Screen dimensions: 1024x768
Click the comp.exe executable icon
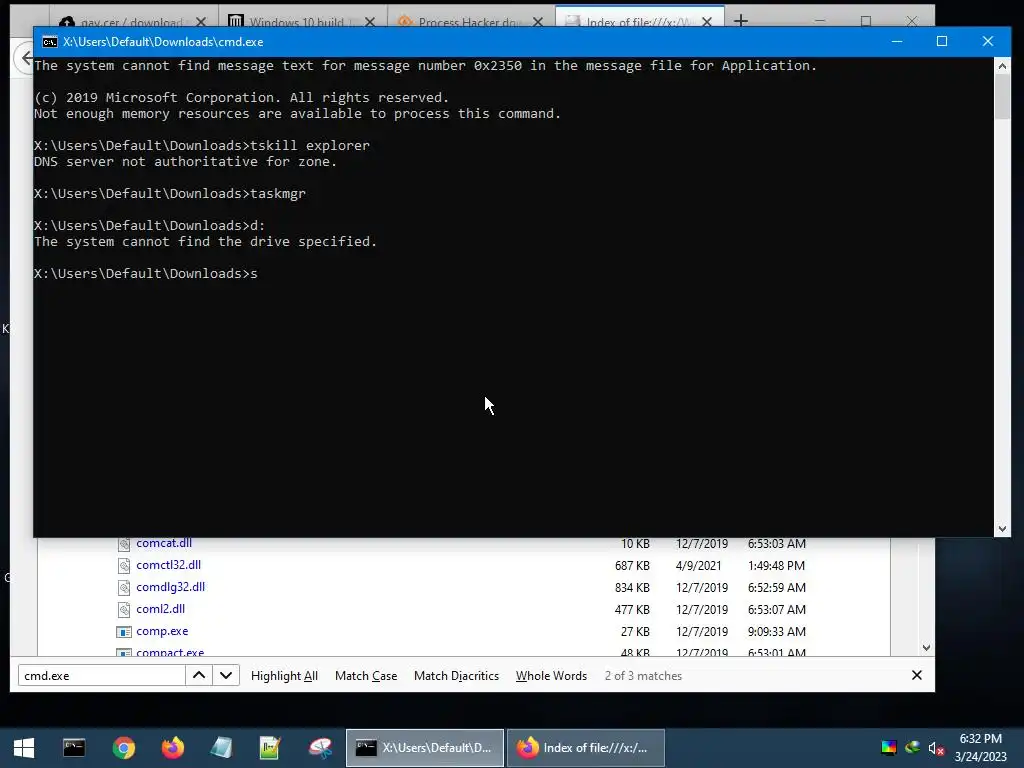(x=123, y=632)
